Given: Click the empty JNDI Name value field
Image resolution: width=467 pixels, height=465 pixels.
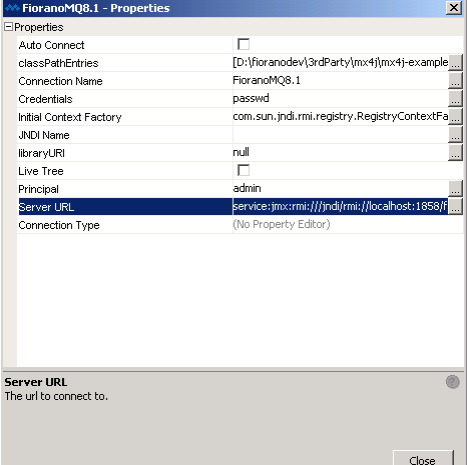Looking at the screenshot, I should [340, 135].
